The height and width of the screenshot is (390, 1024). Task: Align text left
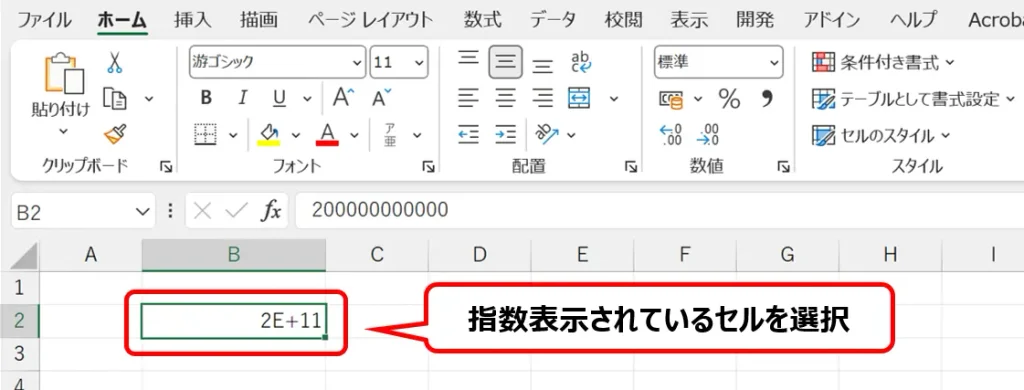pyautogui.click(x=468, y=99)
